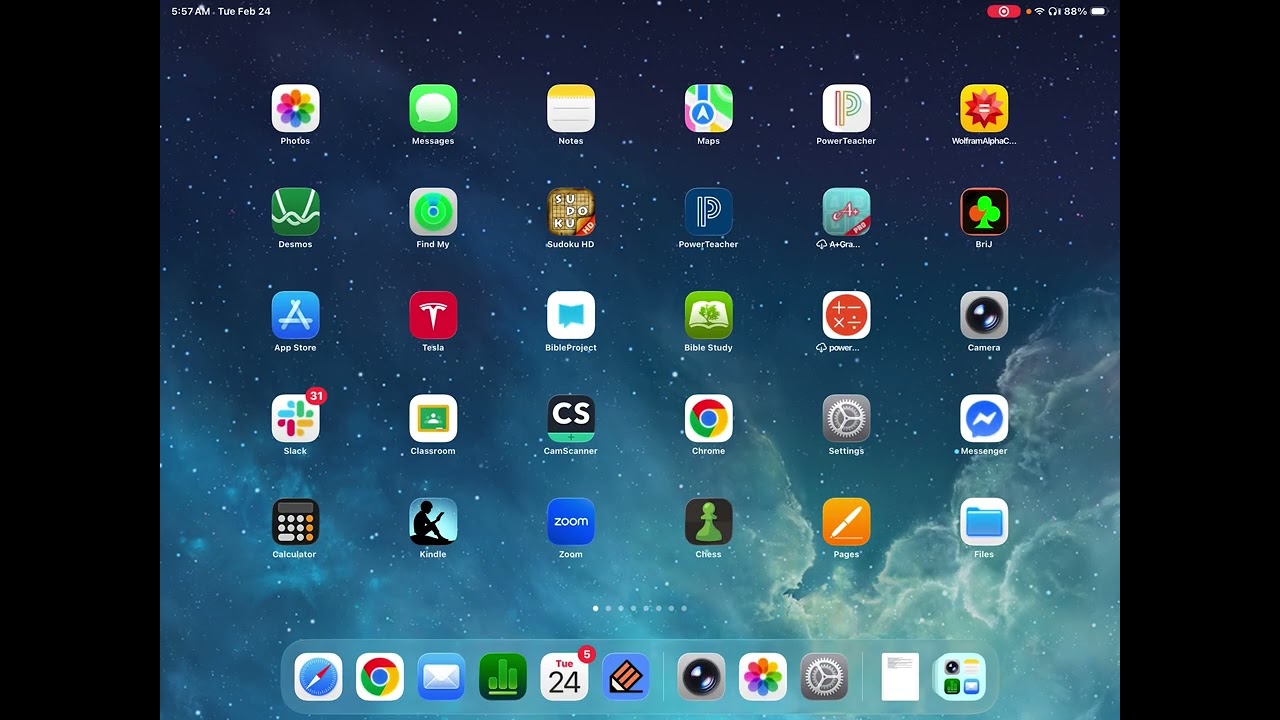Launch the Pages app
Image resolution: width=1280 pixels, height=720 pixels.
click(847, 522)
